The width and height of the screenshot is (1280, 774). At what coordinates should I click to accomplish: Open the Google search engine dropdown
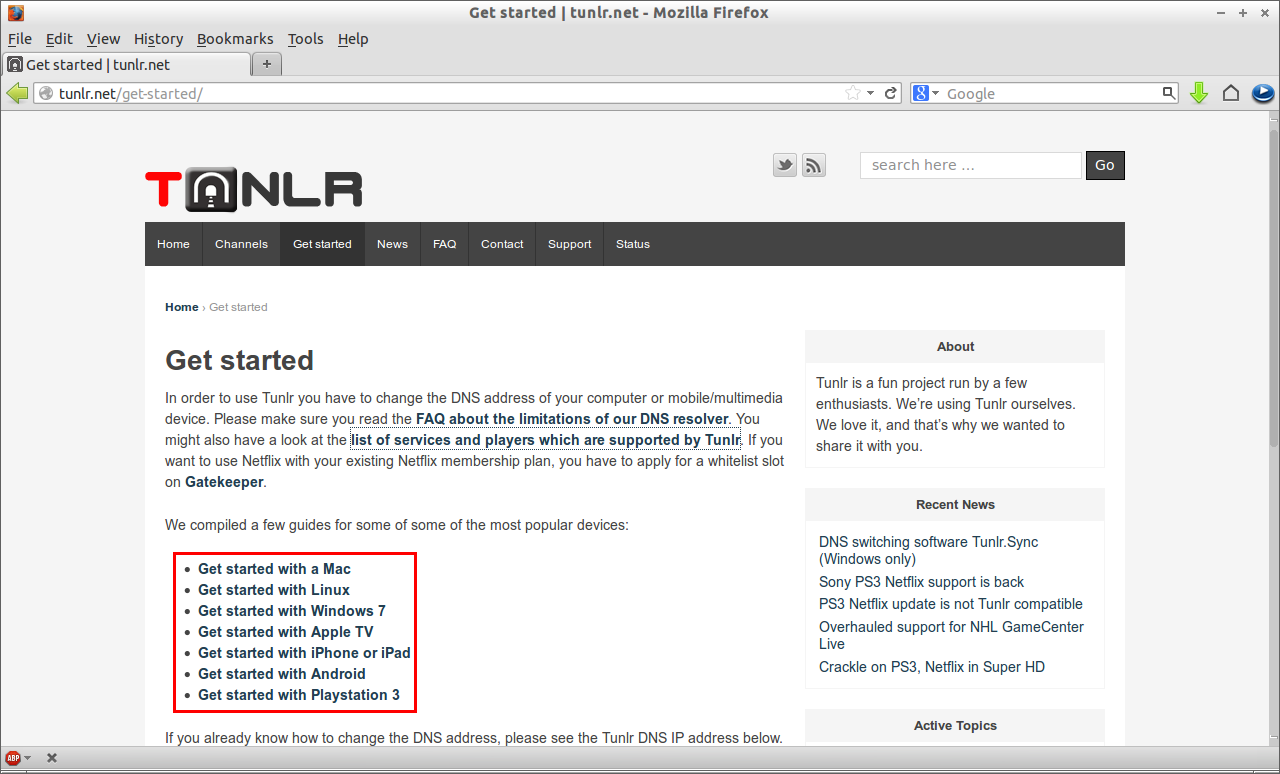click(926, 93)
